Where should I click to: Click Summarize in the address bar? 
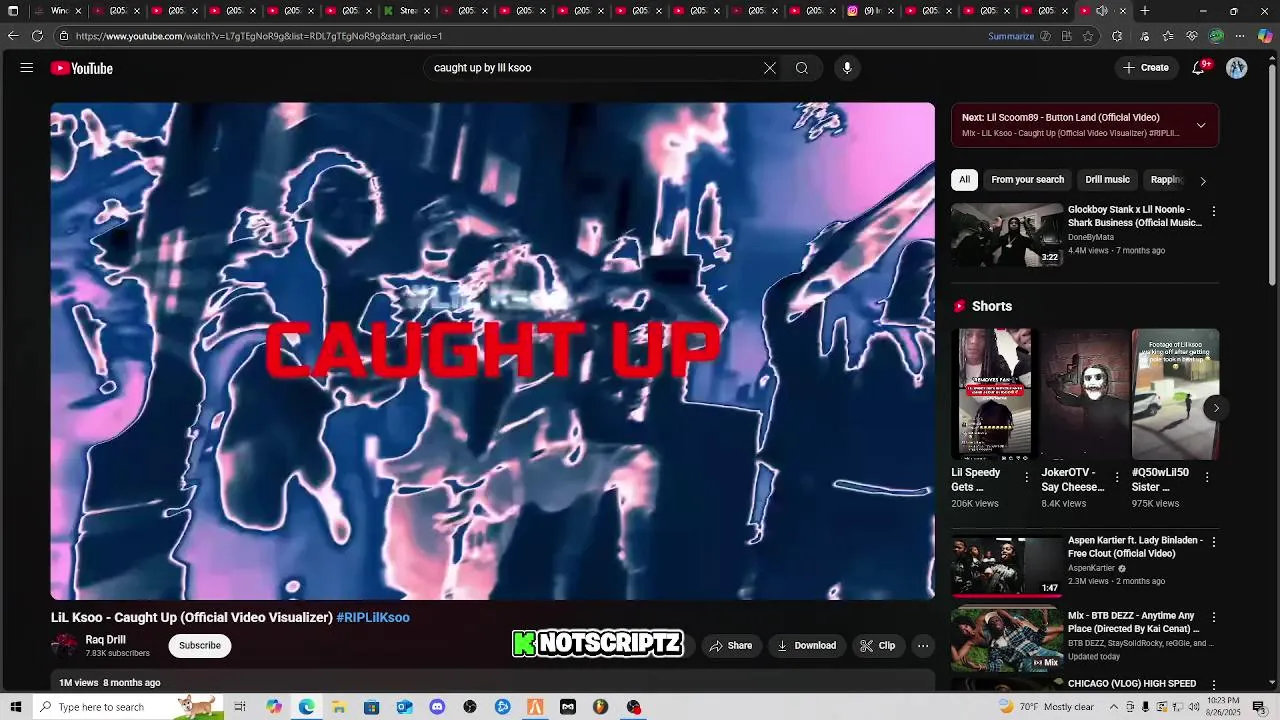coord(1011,36)
